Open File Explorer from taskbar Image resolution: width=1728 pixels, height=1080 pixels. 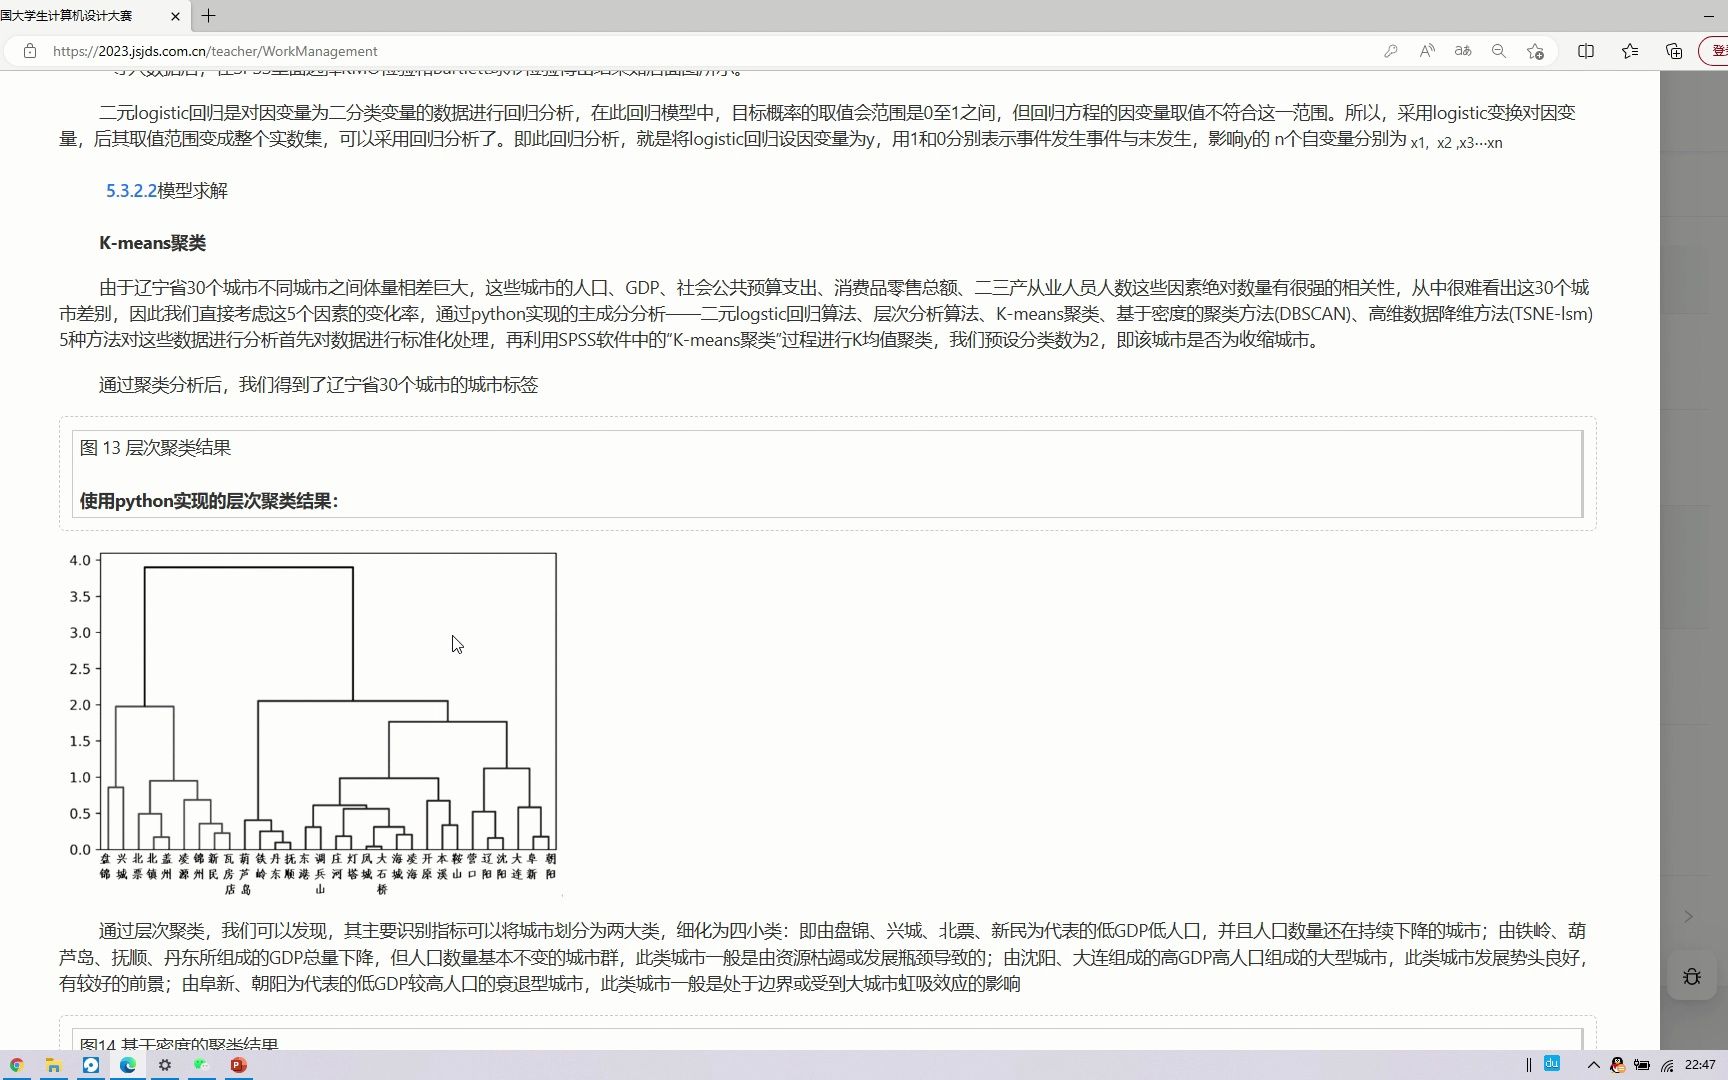click(53, 1065)
